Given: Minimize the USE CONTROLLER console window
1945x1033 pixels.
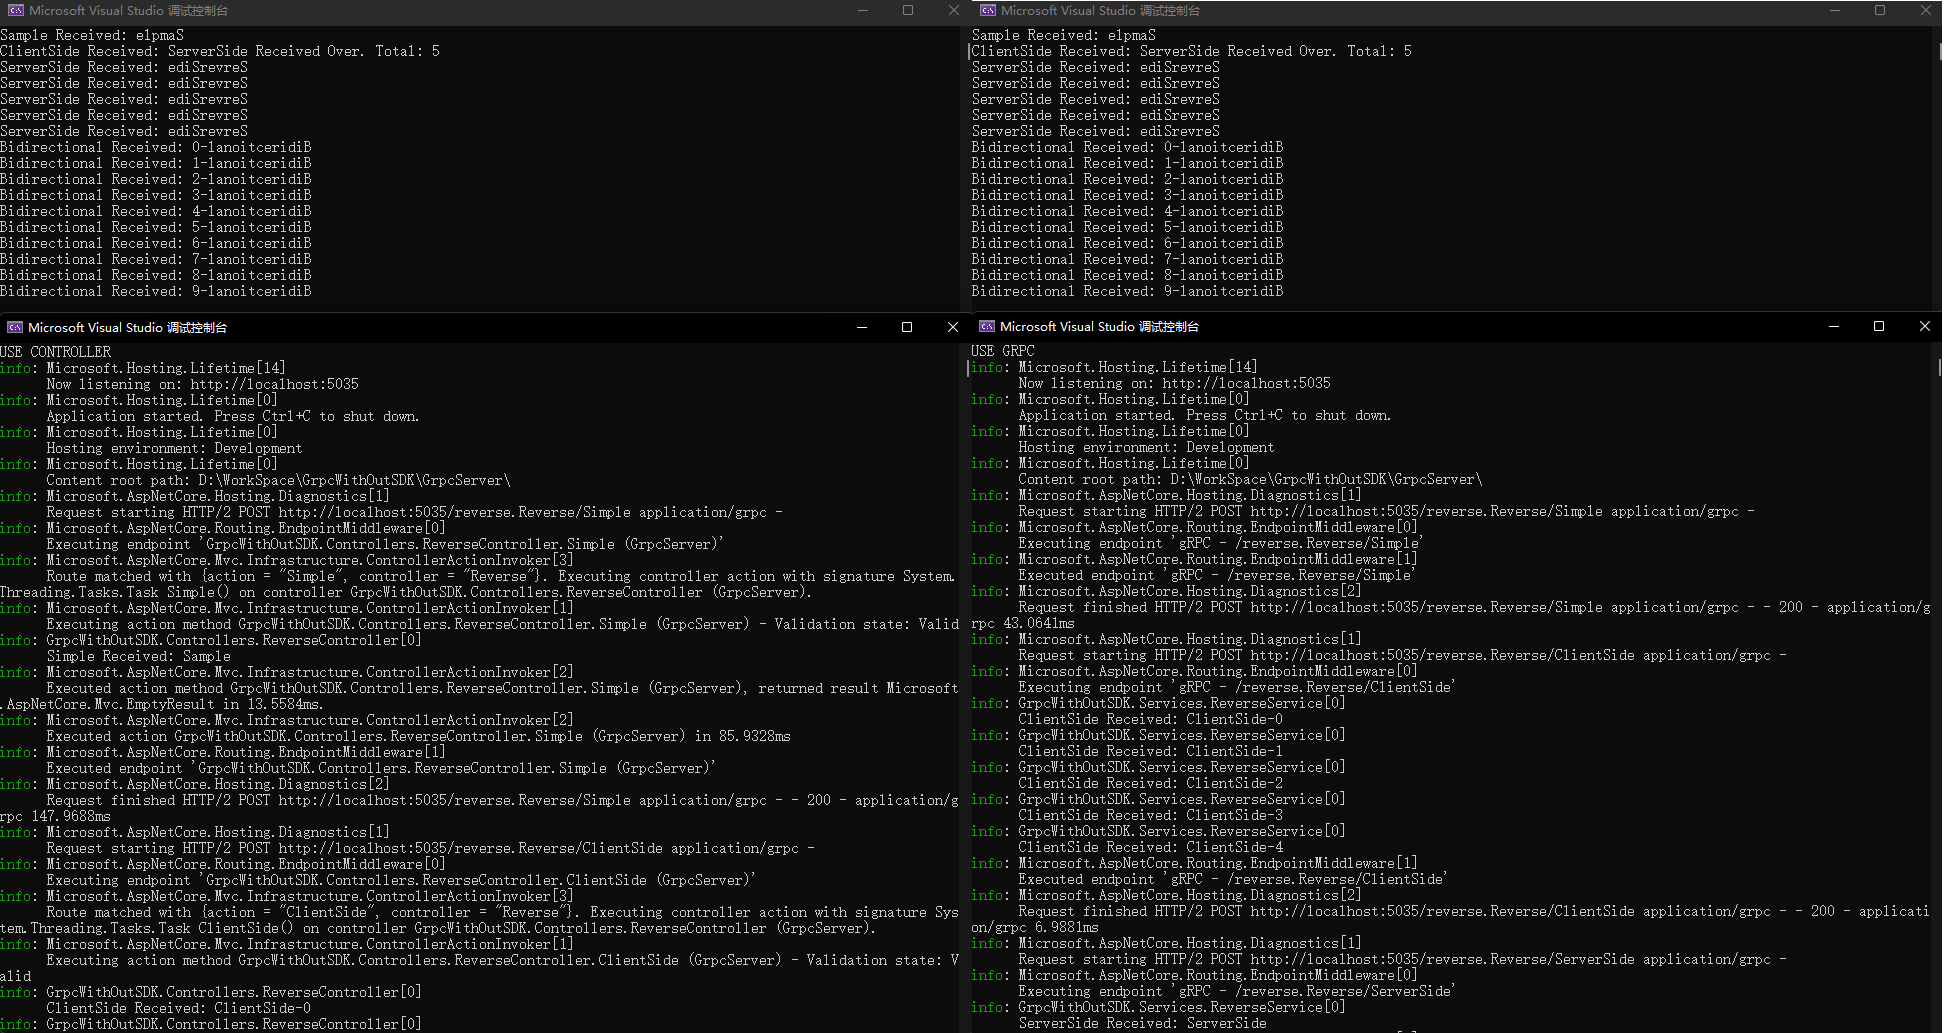Looking at the screenshot, I should (861, 327).
